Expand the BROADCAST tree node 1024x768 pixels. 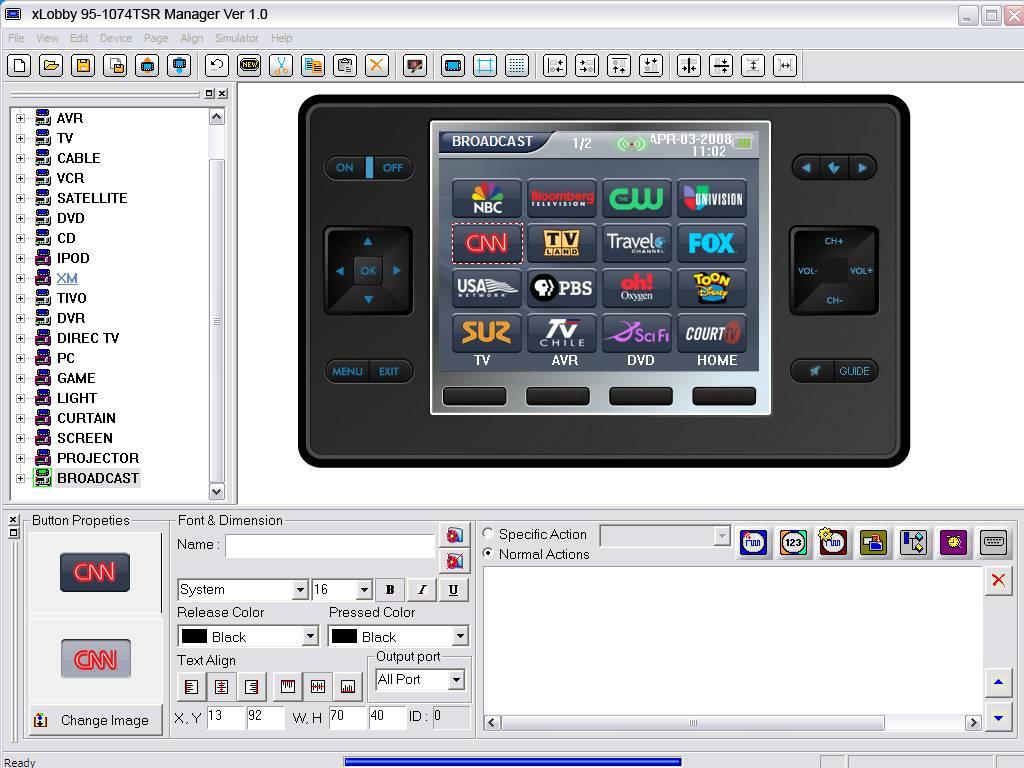click(x=20, y=479)
